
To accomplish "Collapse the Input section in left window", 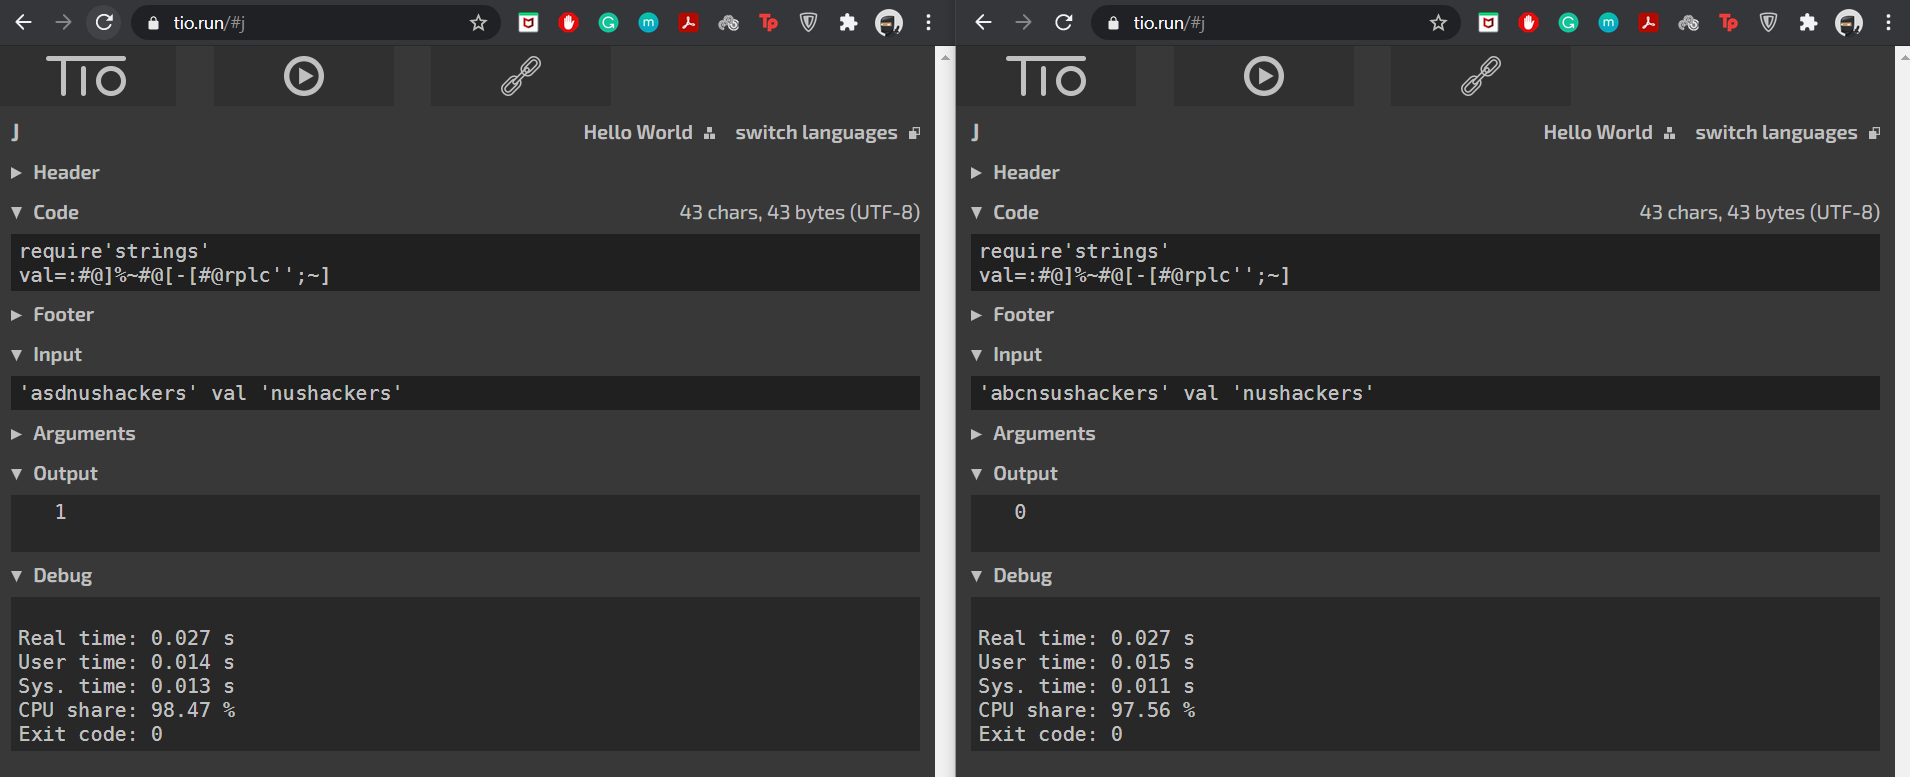I will coord(46,354).
